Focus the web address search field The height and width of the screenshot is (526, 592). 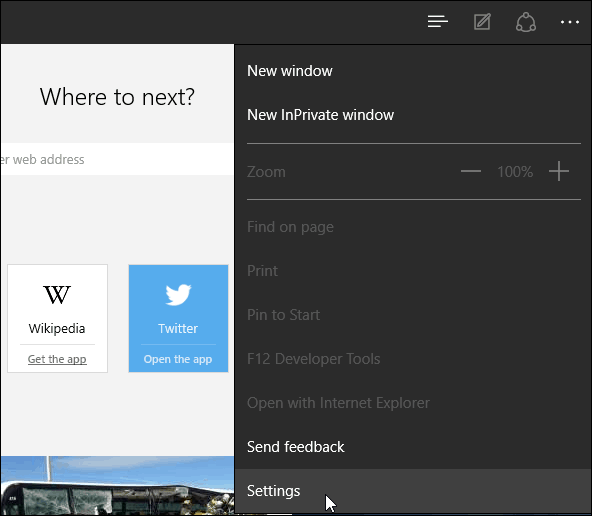point(117,159)
